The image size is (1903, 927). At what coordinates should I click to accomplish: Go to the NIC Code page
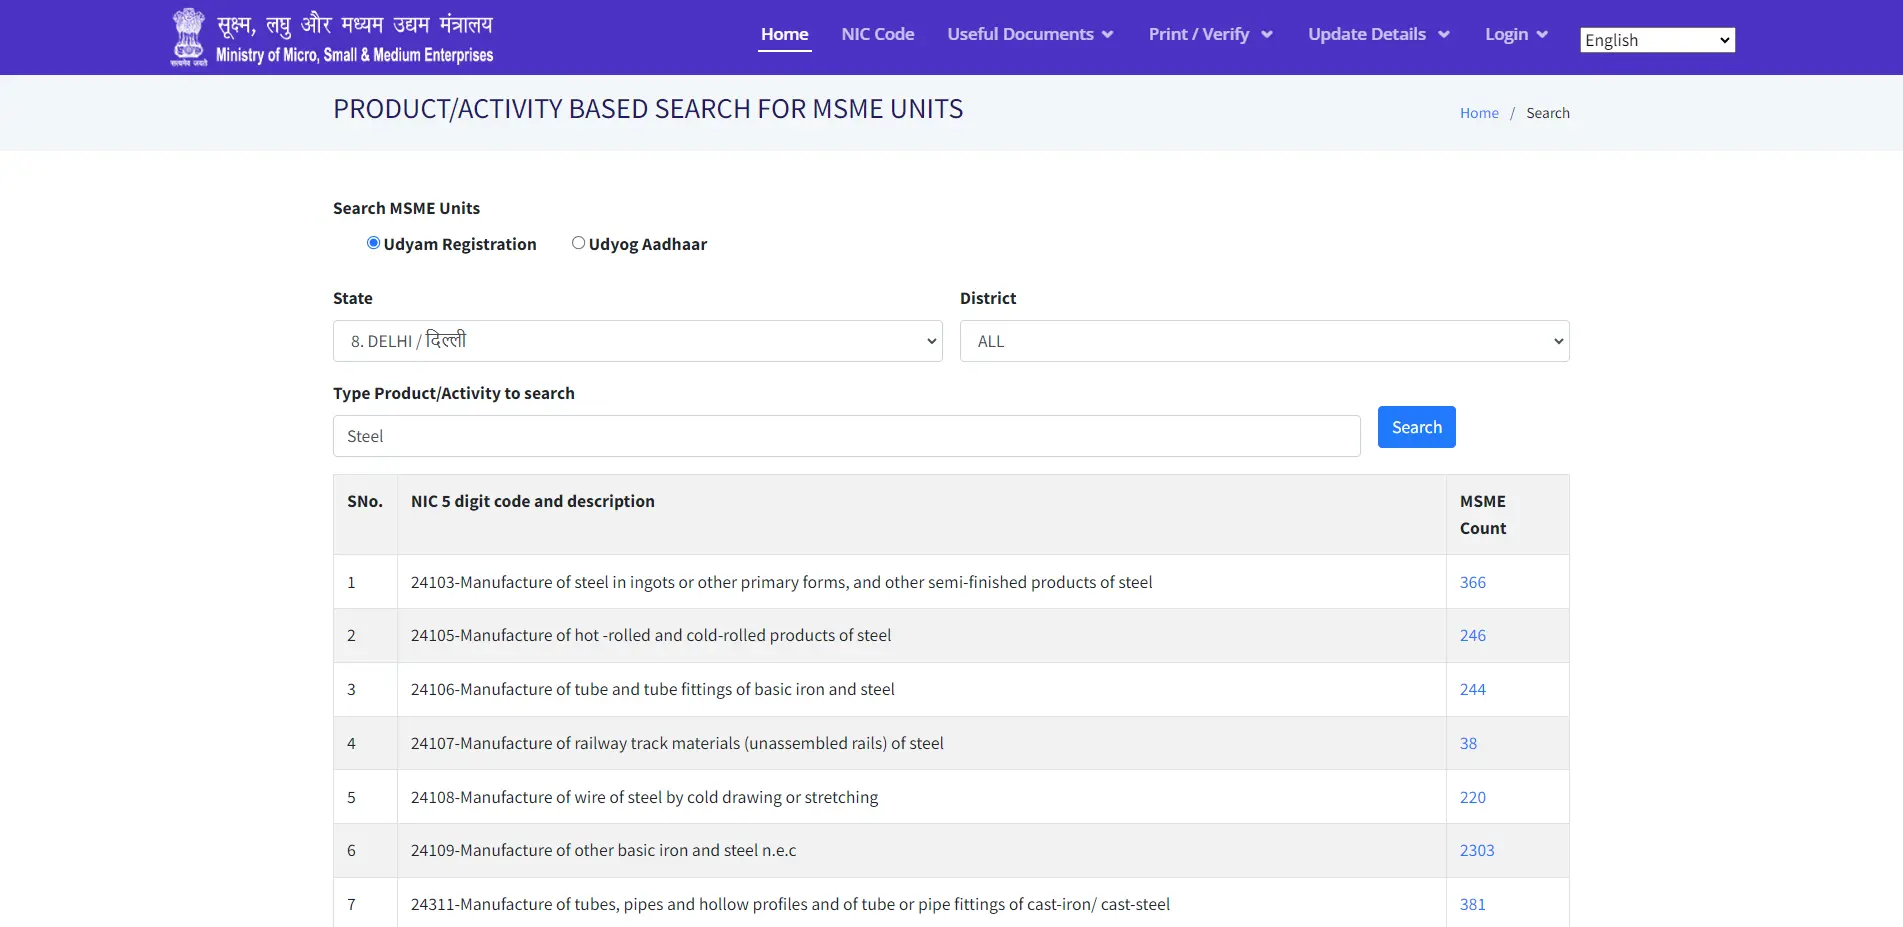877,34
